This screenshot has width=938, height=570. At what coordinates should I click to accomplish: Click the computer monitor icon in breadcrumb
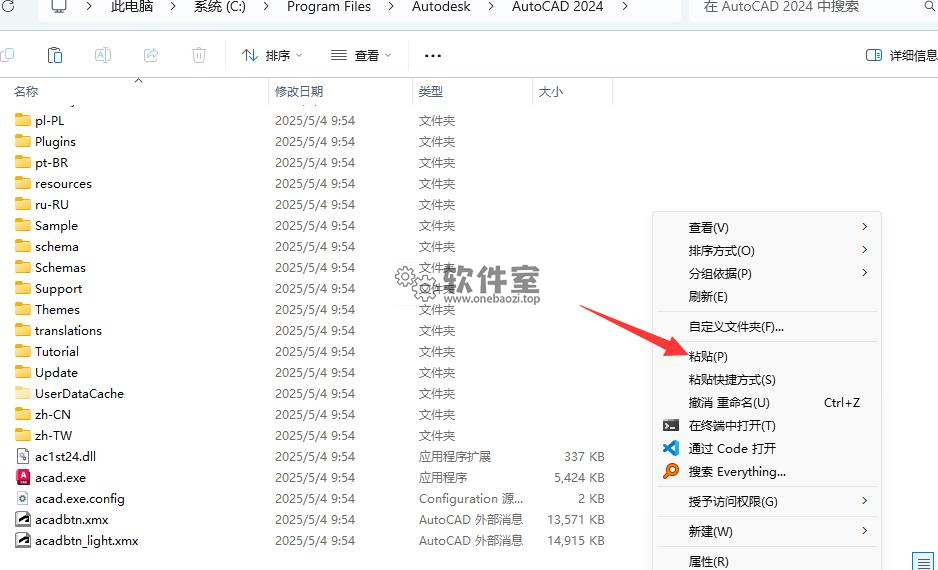[59, 7]
